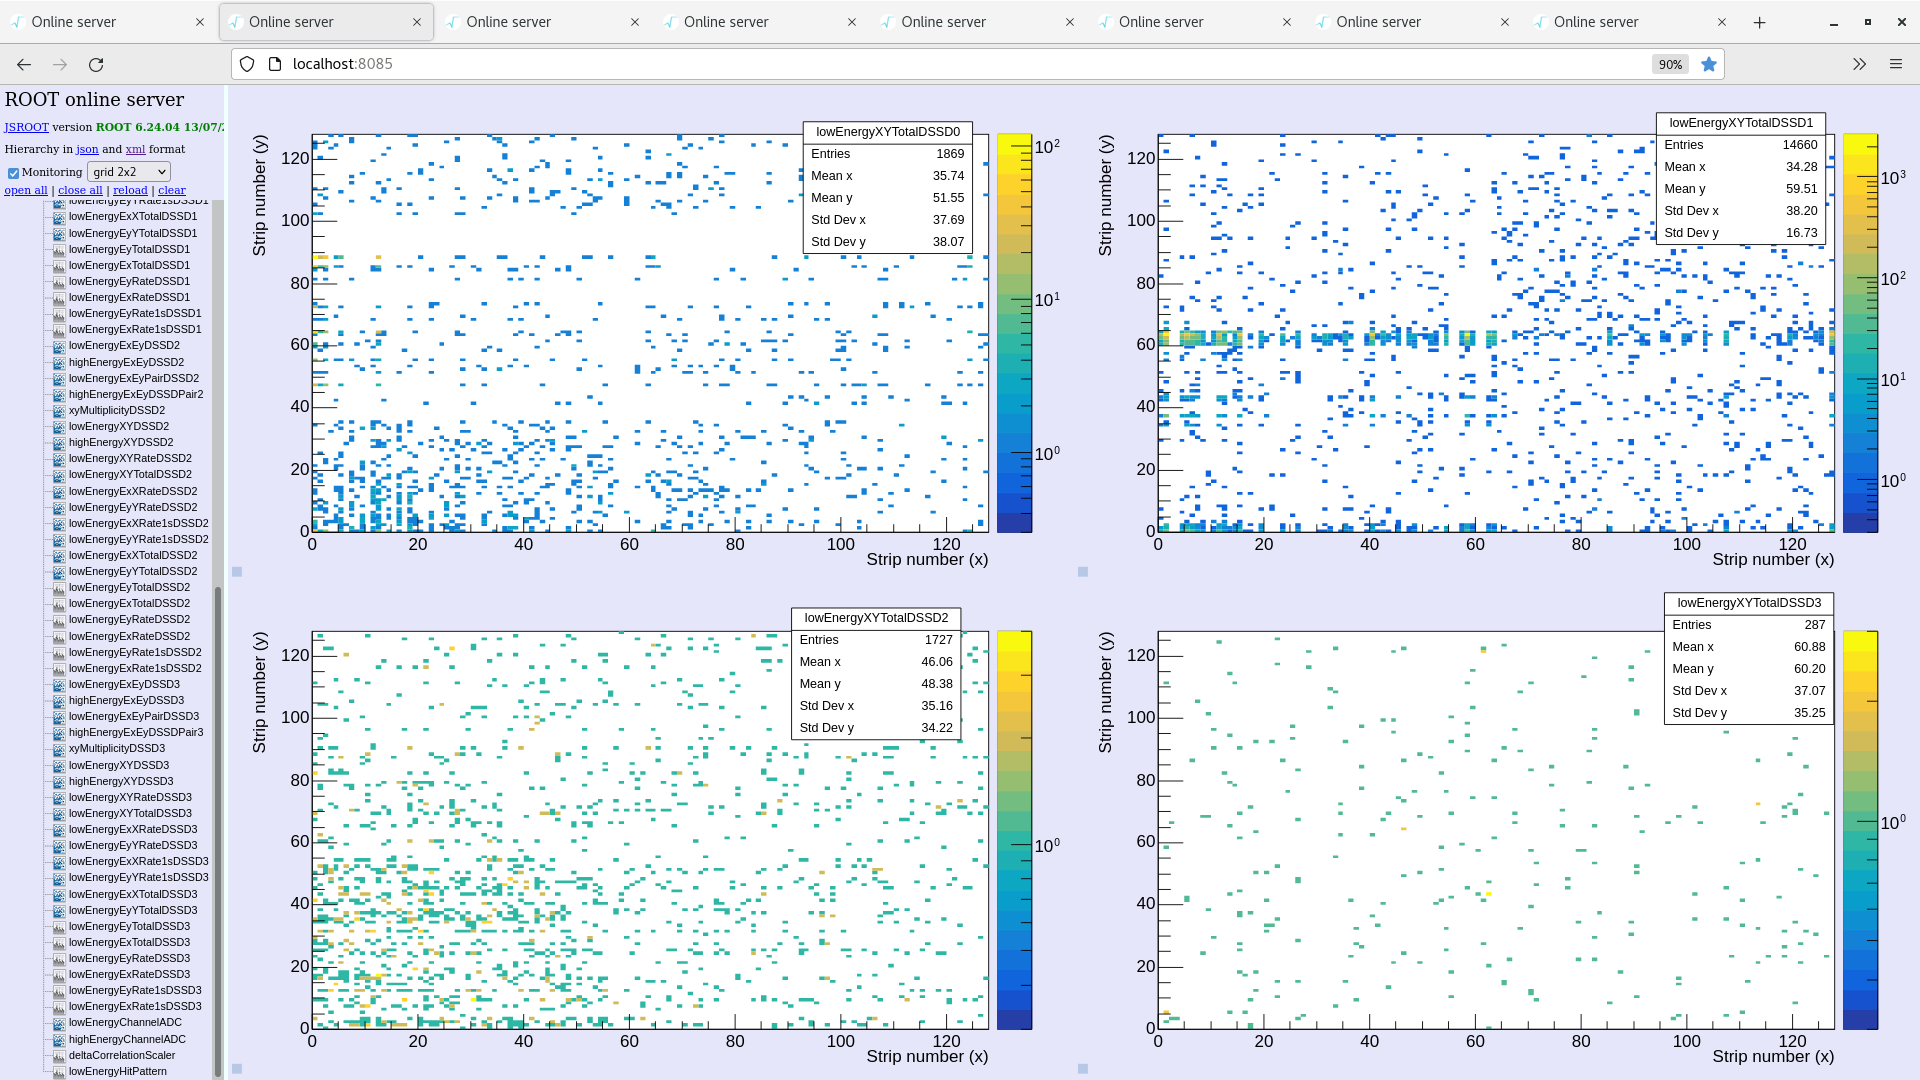The width and height of the screenshot is (1920, 1080).
Task: Uncheck the Monitoring checkbox
Action: (14, 172)
